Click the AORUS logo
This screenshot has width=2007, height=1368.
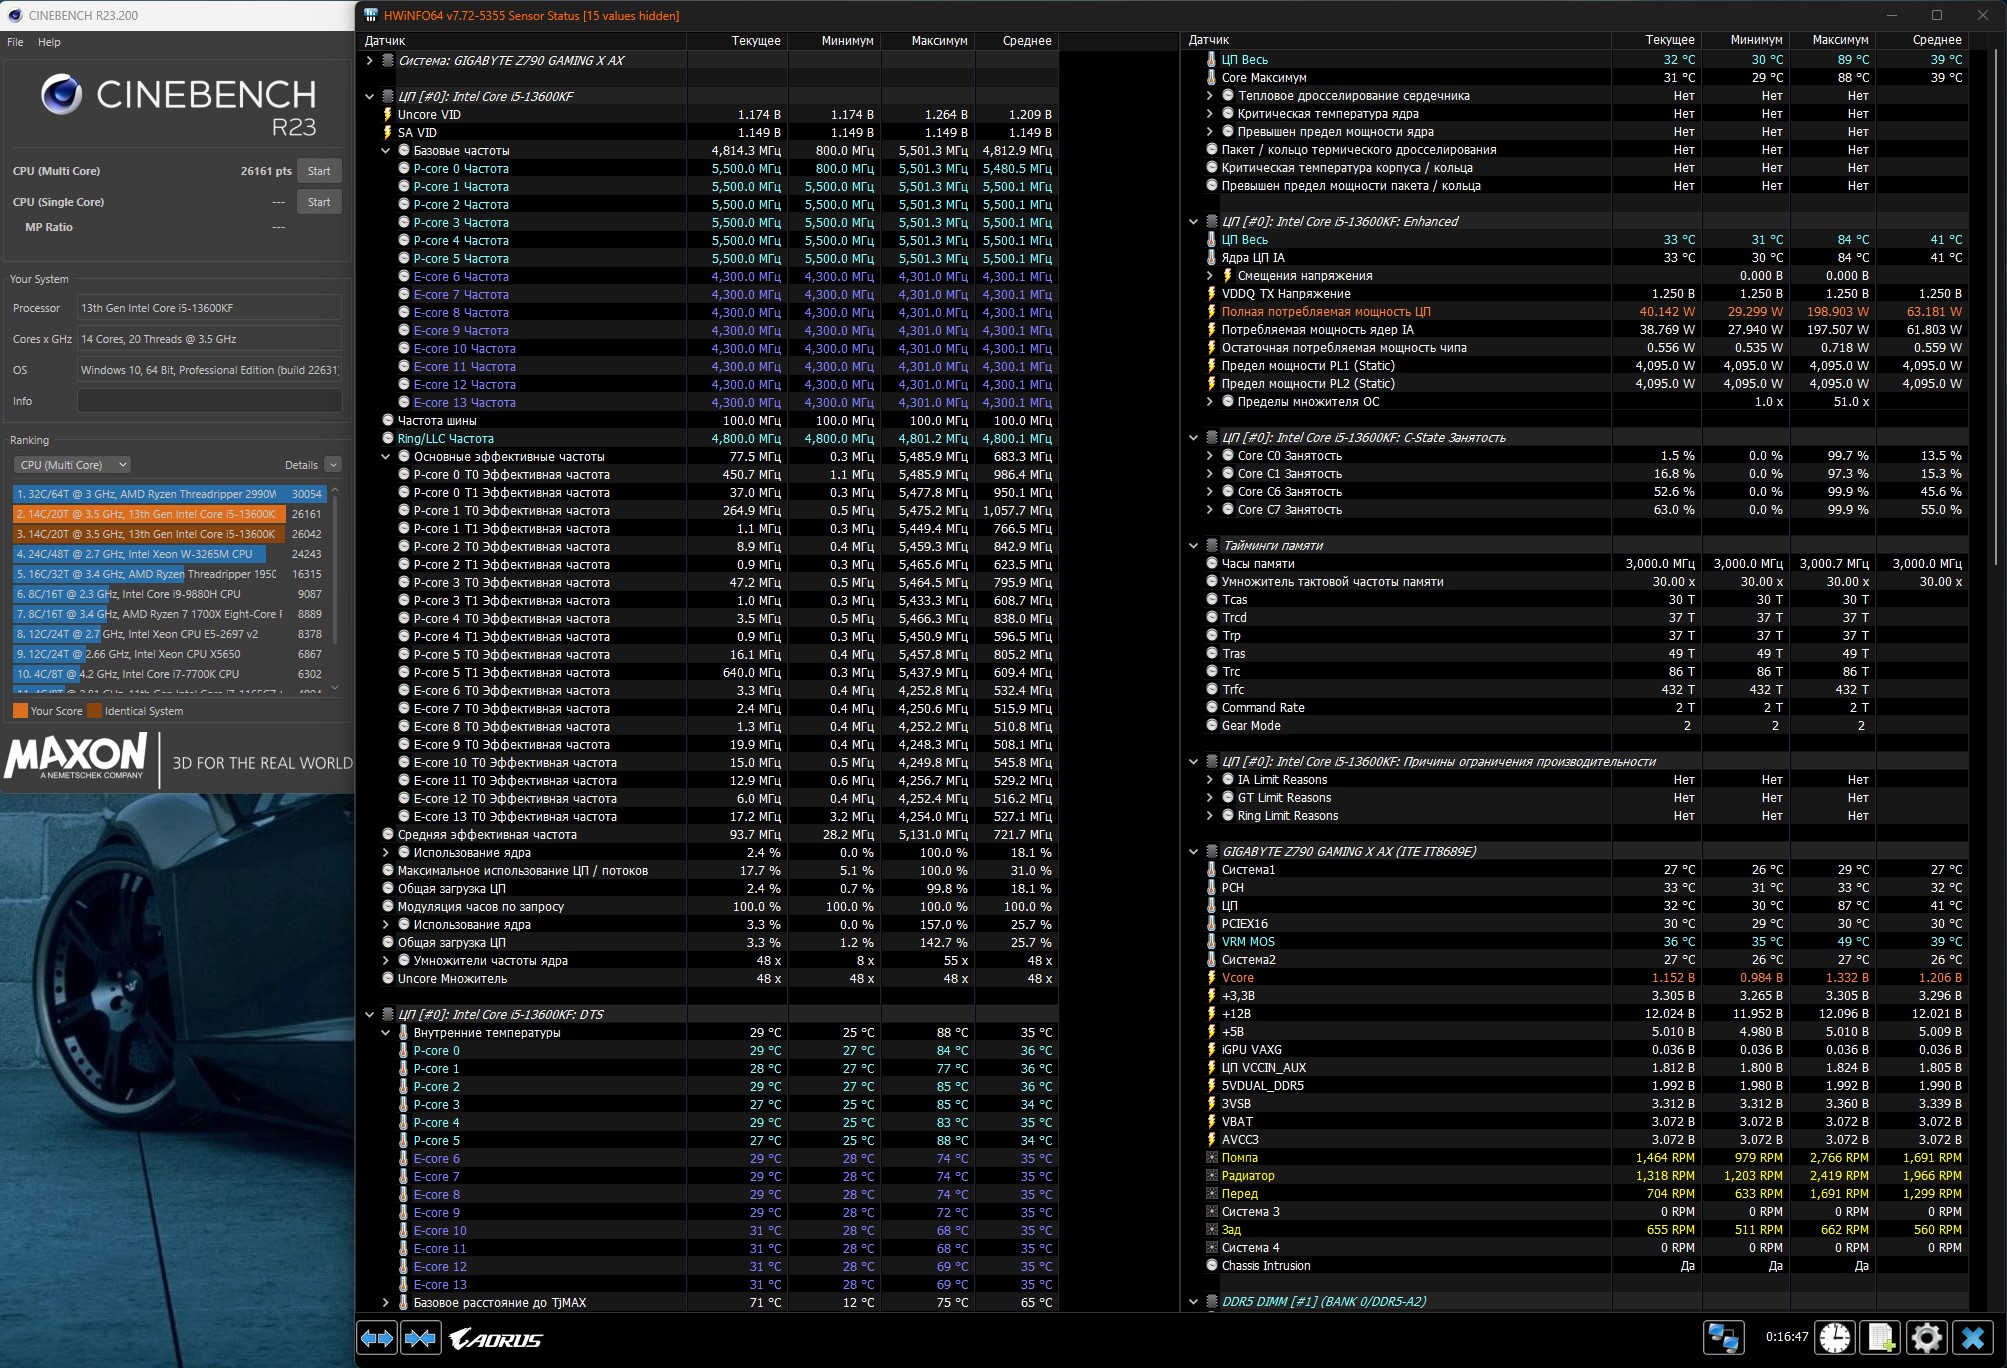tap(496, 1338)
